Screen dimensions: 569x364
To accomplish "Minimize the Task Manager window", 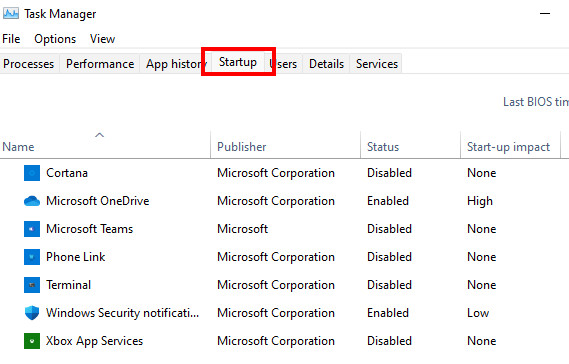I will tap(545, 14).
